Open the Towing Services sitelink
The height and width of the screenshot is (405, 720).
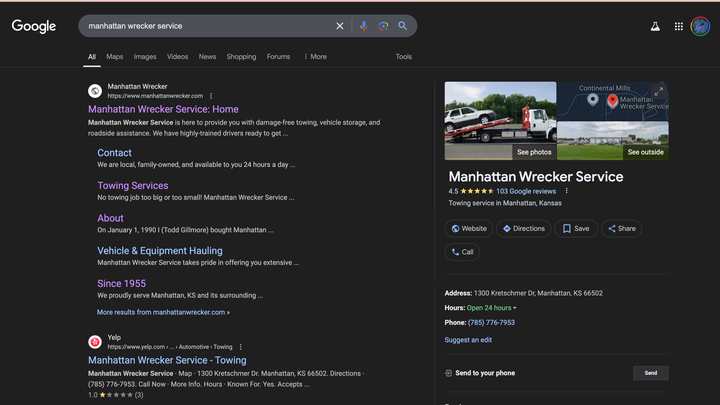(133, 186)
